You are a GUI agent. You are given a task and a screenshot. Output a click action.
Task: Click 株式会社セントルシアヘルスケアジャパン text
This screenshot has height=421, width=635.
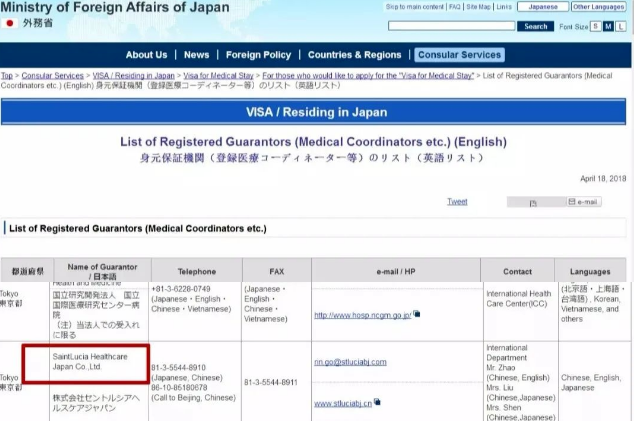96,403
